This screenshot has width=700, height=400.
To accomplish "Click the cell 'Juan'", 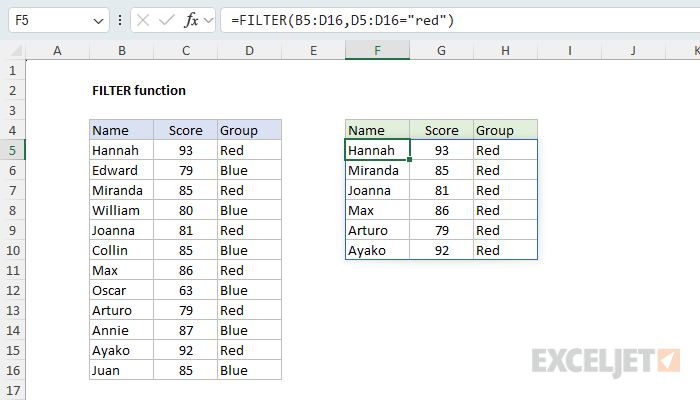I will point(121,371).
